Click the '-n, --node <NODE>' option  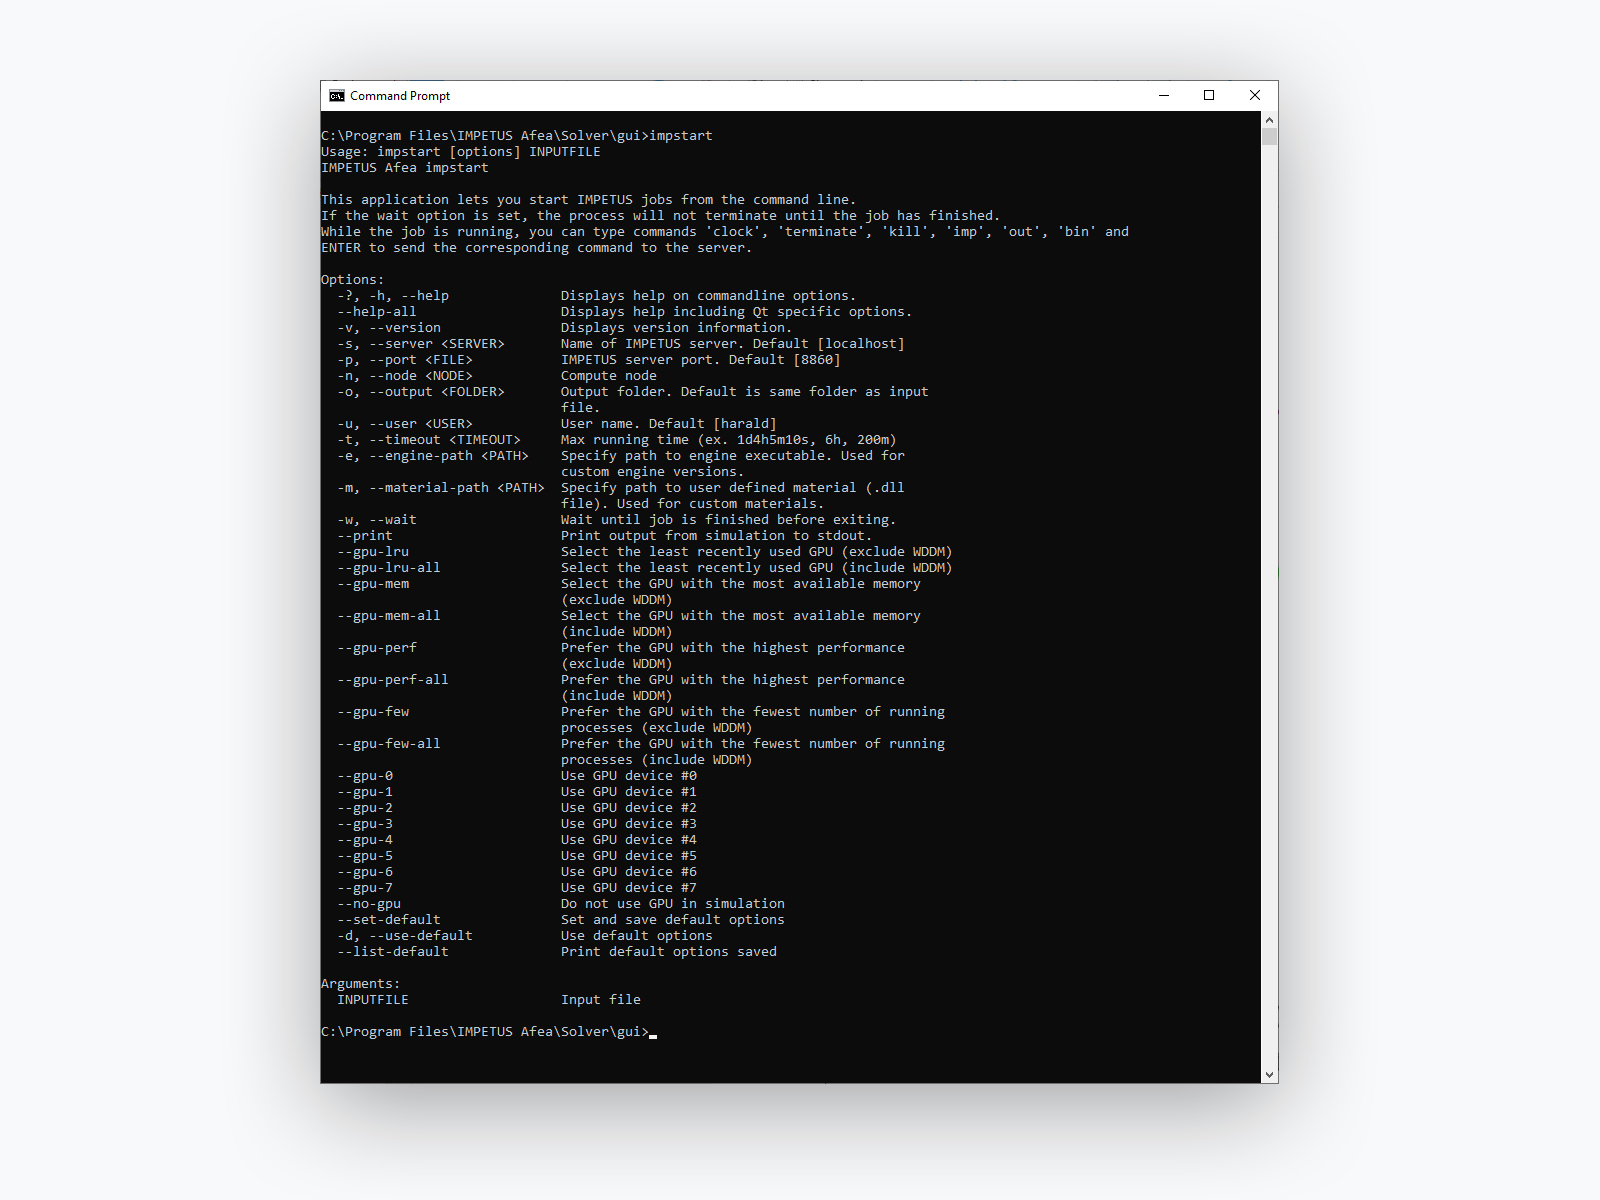(x=405, y=376)
